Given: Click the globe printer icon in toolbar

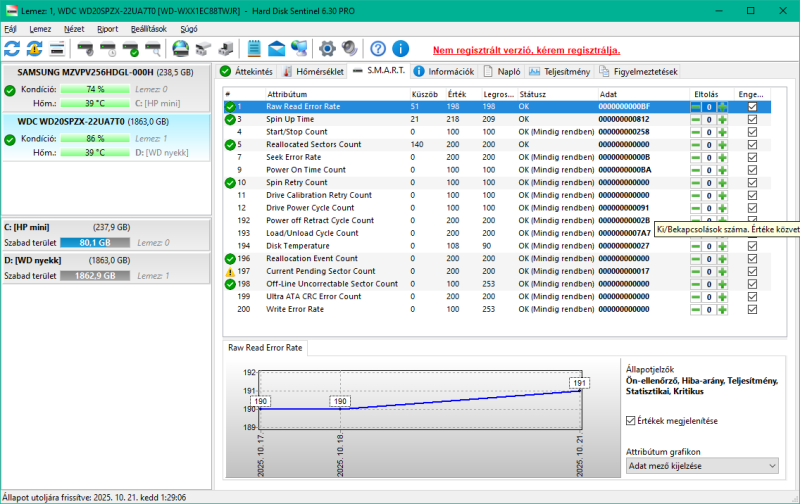Looking at the screenshot, I should [180, 48].
